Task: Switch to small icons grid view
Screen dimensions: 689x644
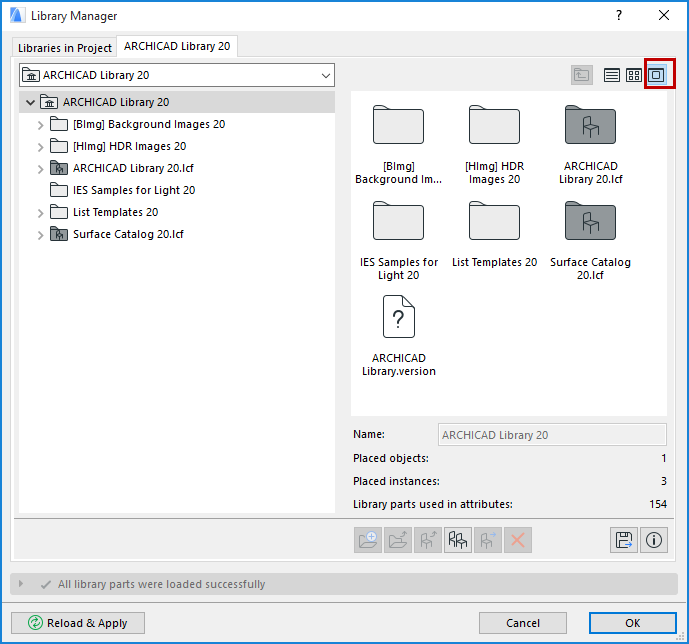Action: click(x=634, y=75)
